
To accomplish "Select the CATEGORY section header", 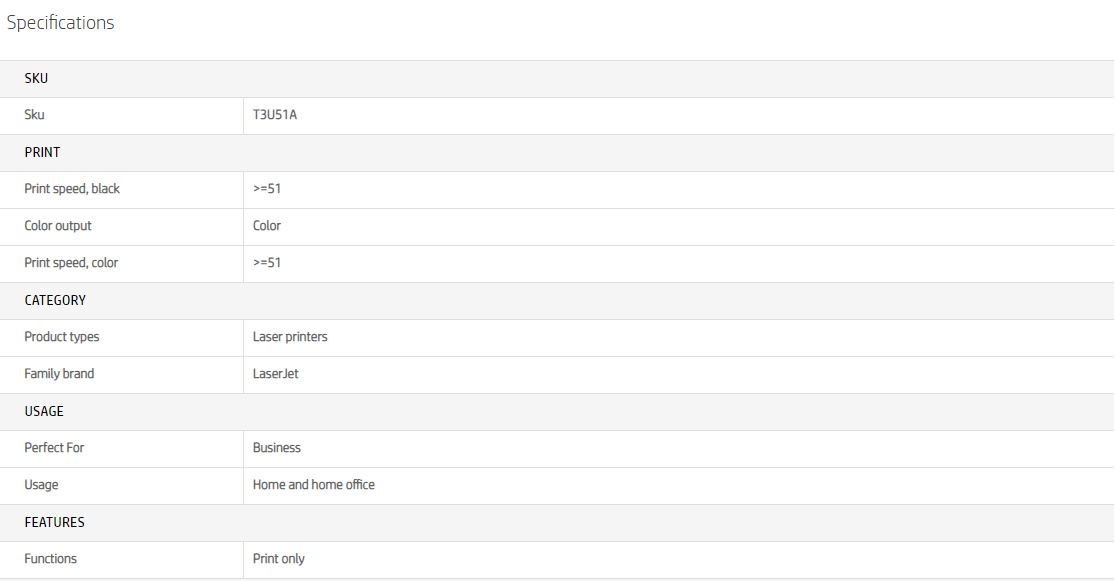I will coord(55,300).
